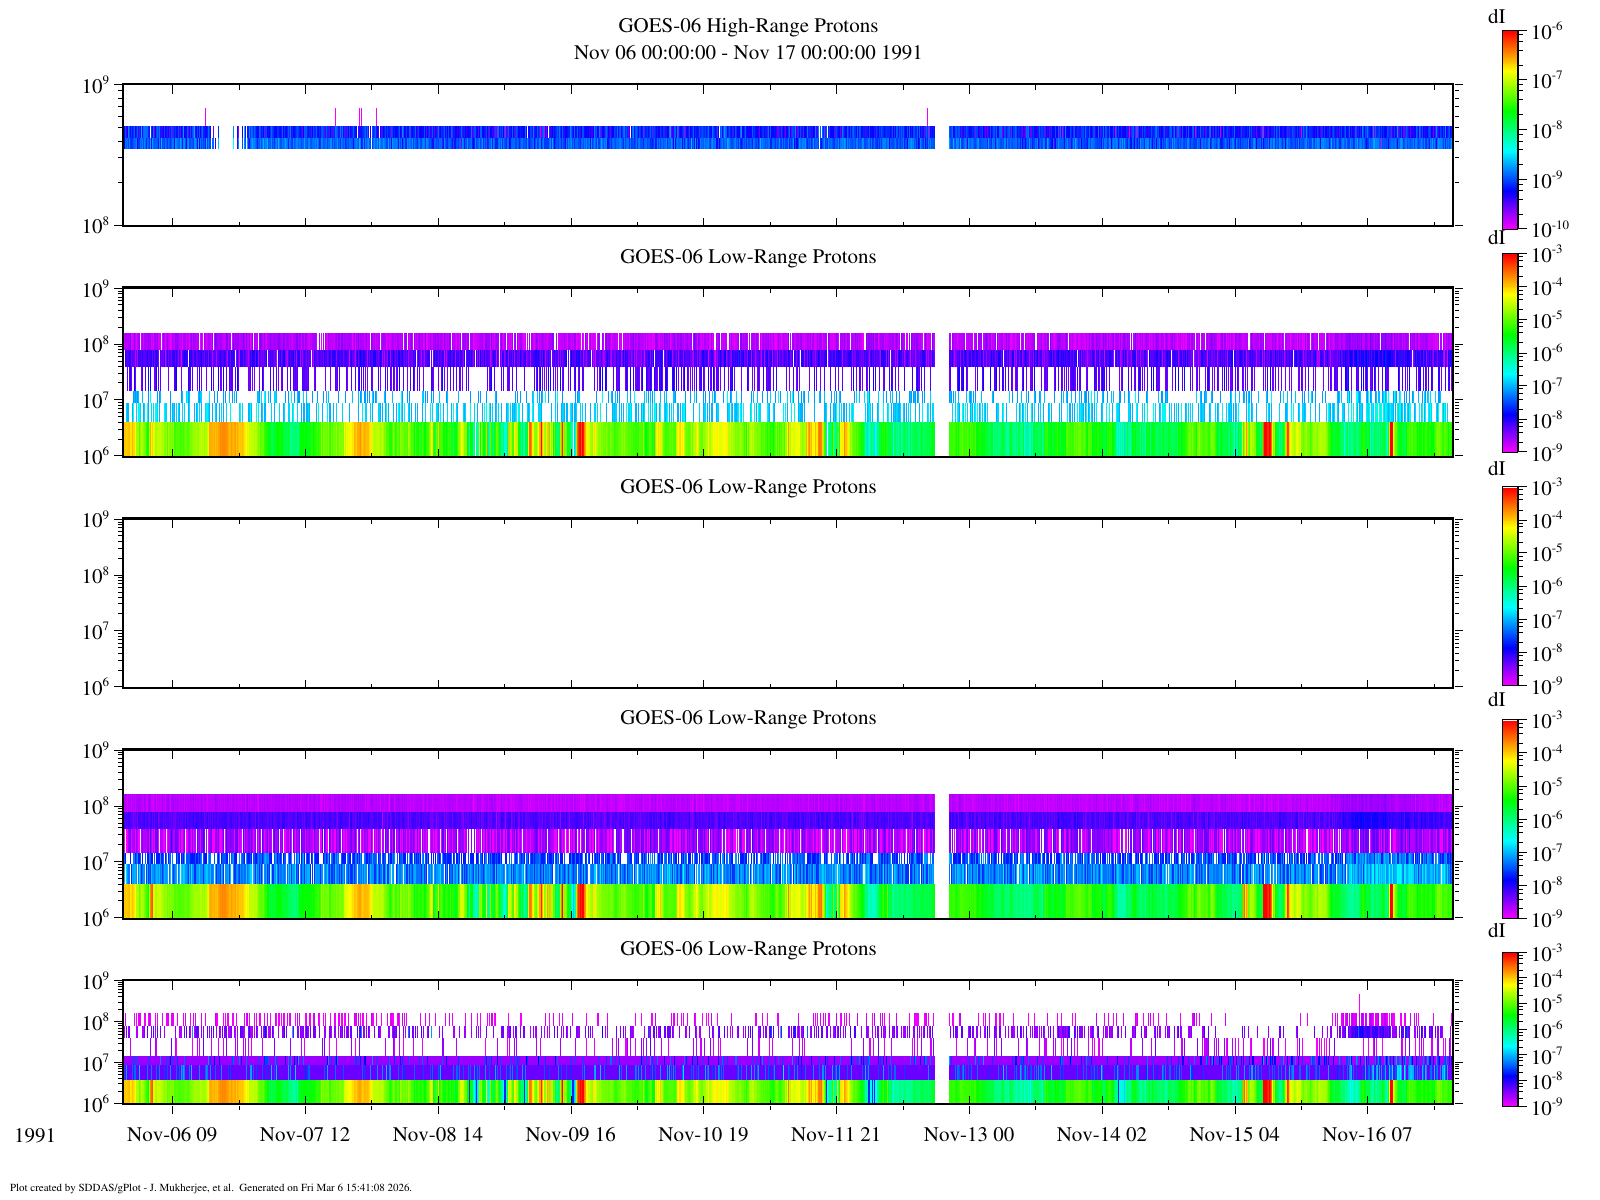Click the SDDAS/gPlot credit footer text
The width and height of the screenshot is (1600, 1200).
[211, 1188]
